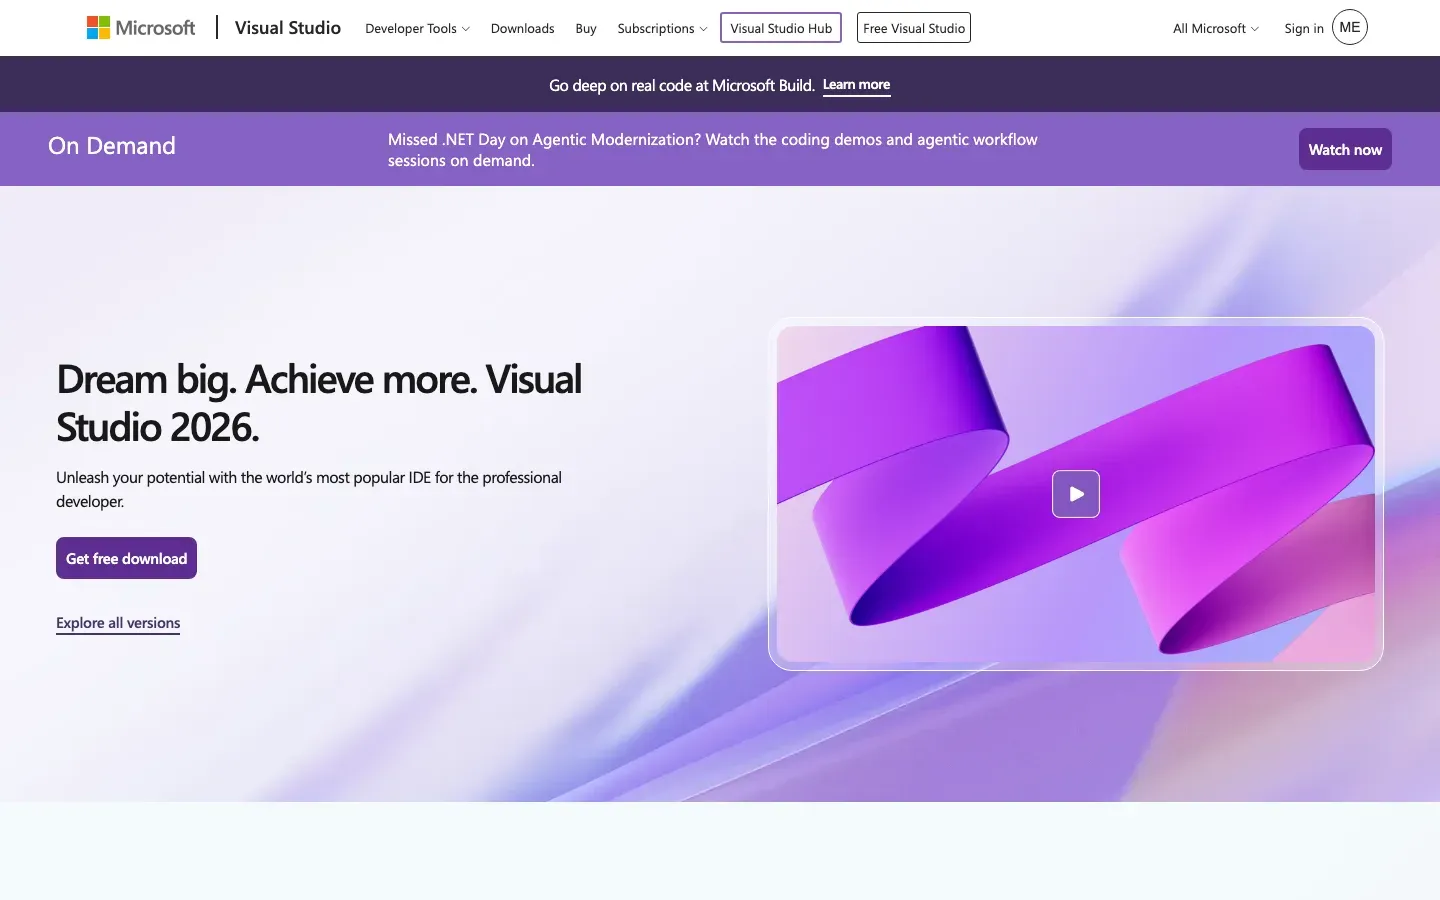Image resolution: width=1440 pixels, height=900 pixels.
Task: Expand the Subscriptions dropdown
Action: coord(662,28)
